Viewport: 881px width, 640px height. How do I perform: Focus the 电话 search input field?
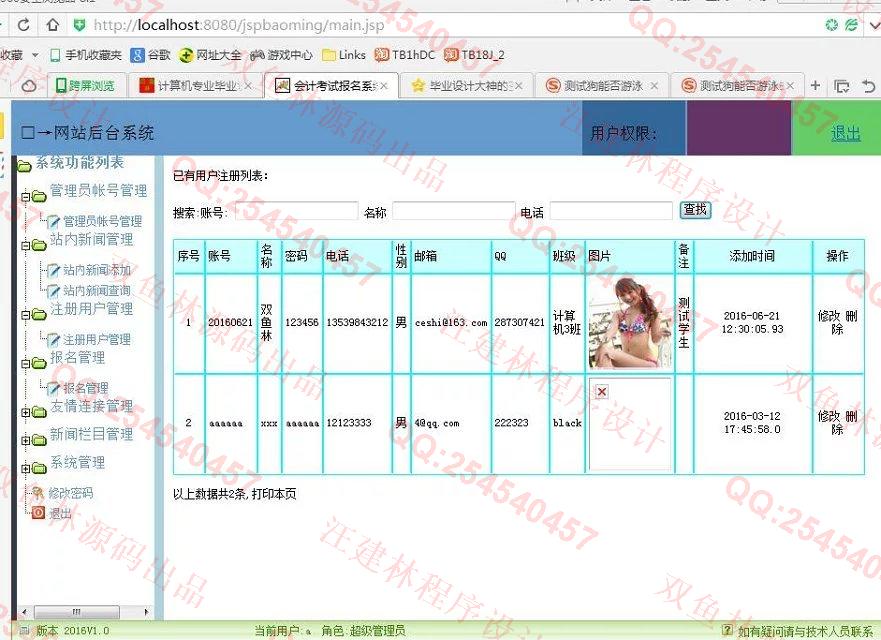pyautogui.click(x=611, y=211)
